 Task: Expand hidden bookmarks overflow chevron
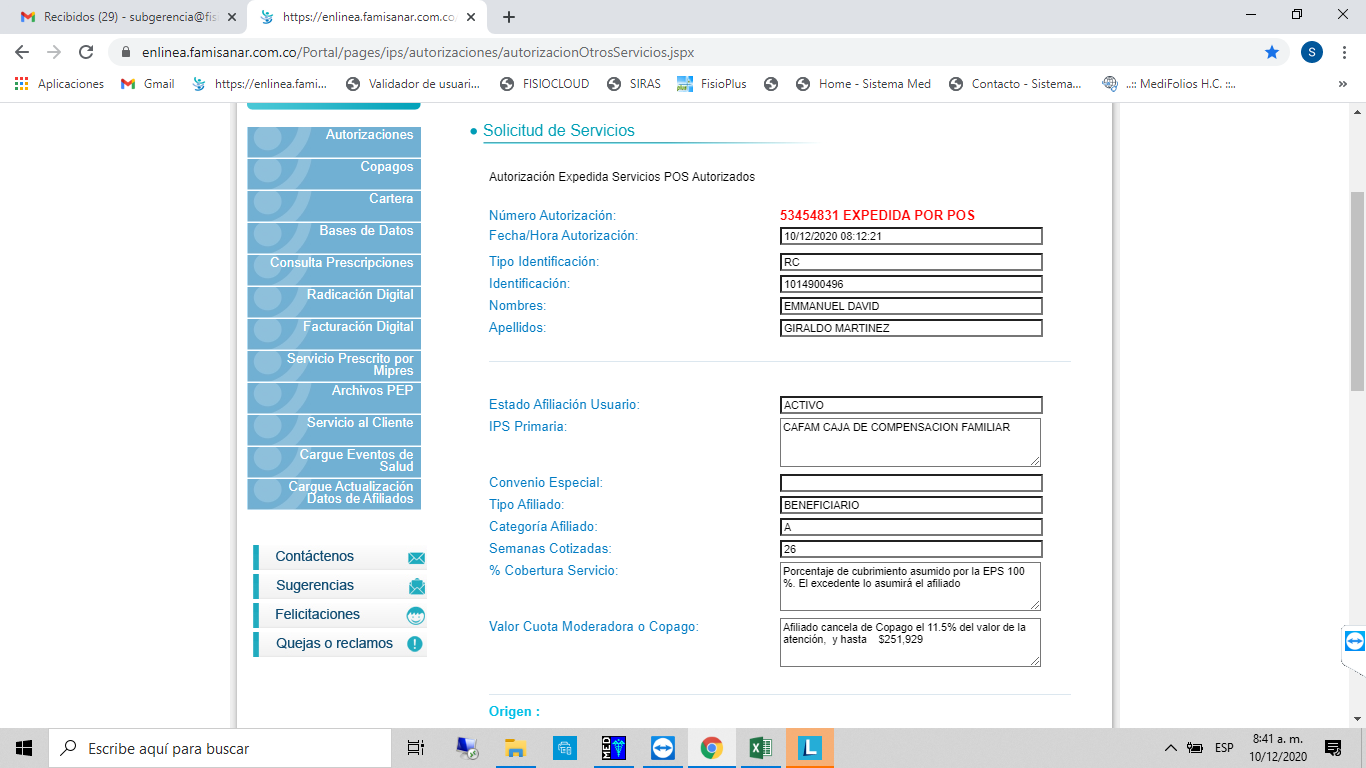1342,84
